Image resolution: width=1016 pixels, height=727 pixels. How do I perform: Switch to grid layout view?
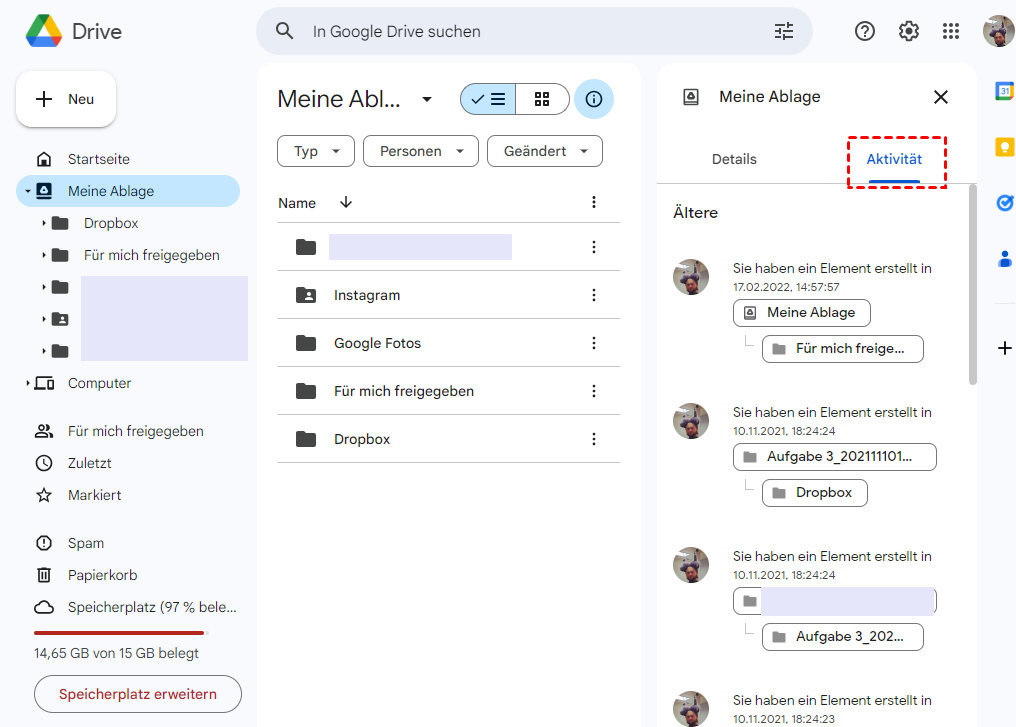point(542,99)
